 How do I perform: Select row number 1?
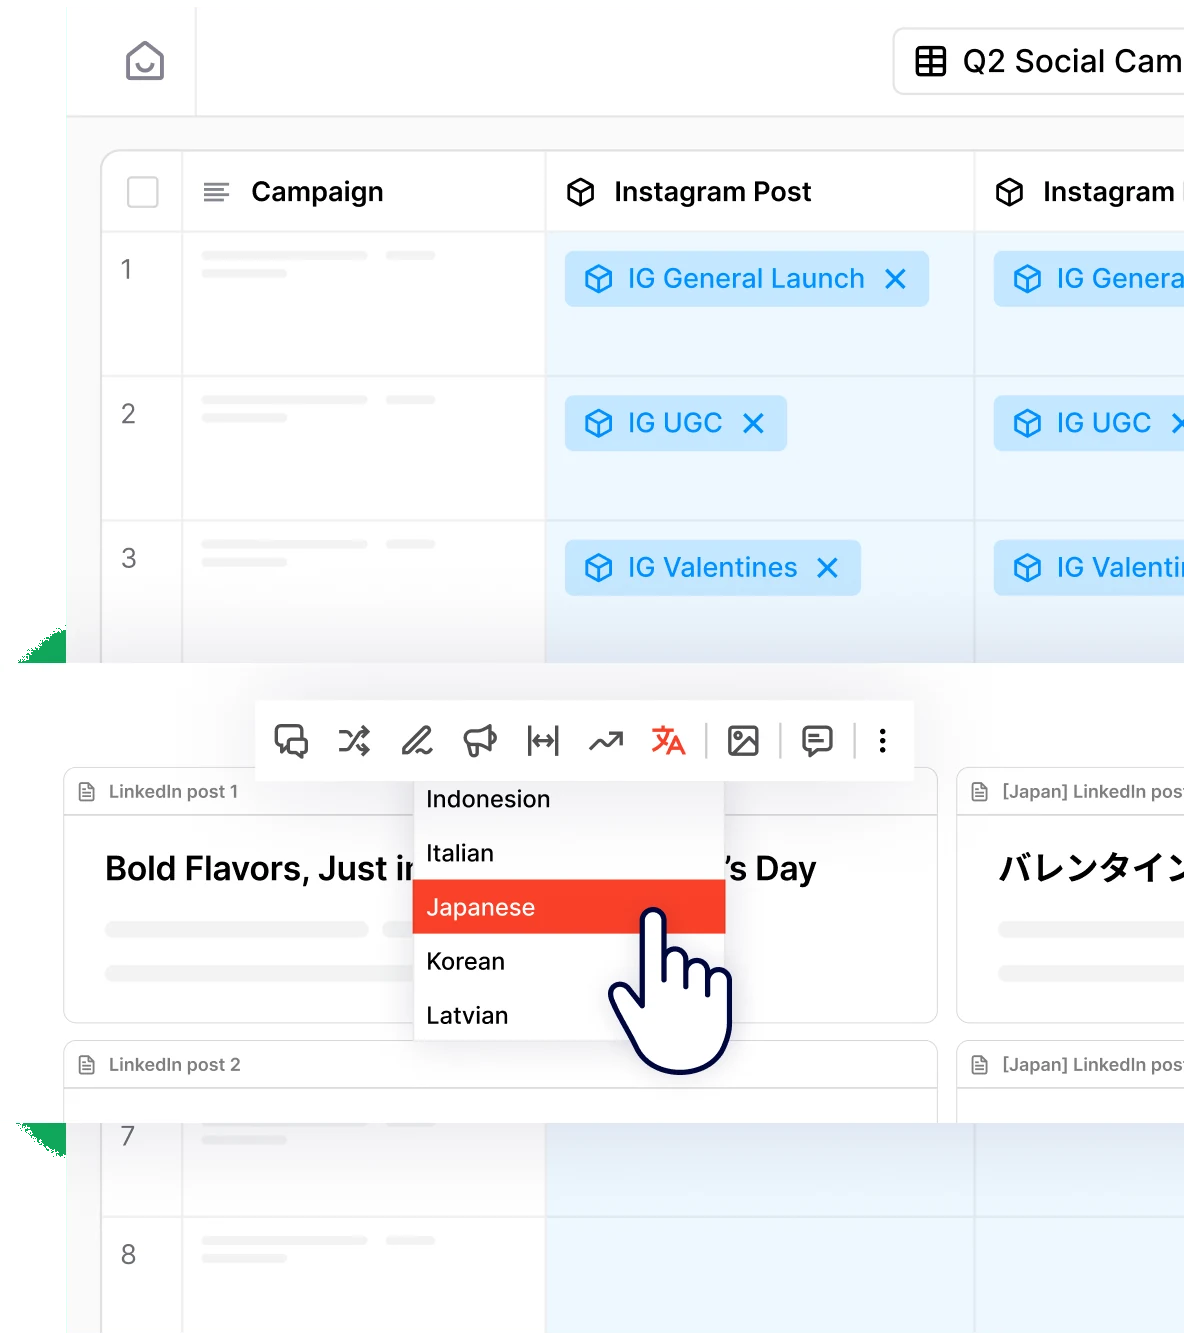click(x=126, y=269)
